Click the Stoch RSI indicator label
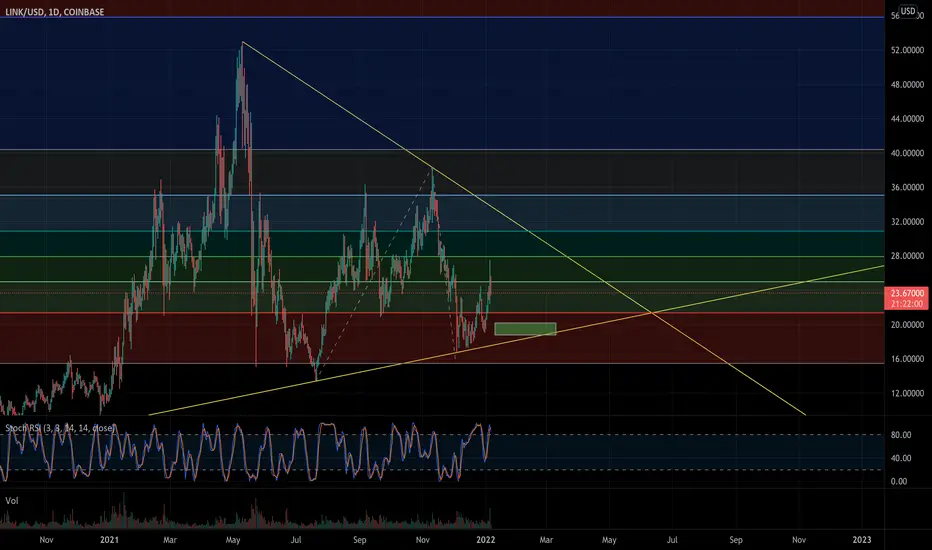The height and width of the screenshot is (550, 932). [x=61, y=428]
